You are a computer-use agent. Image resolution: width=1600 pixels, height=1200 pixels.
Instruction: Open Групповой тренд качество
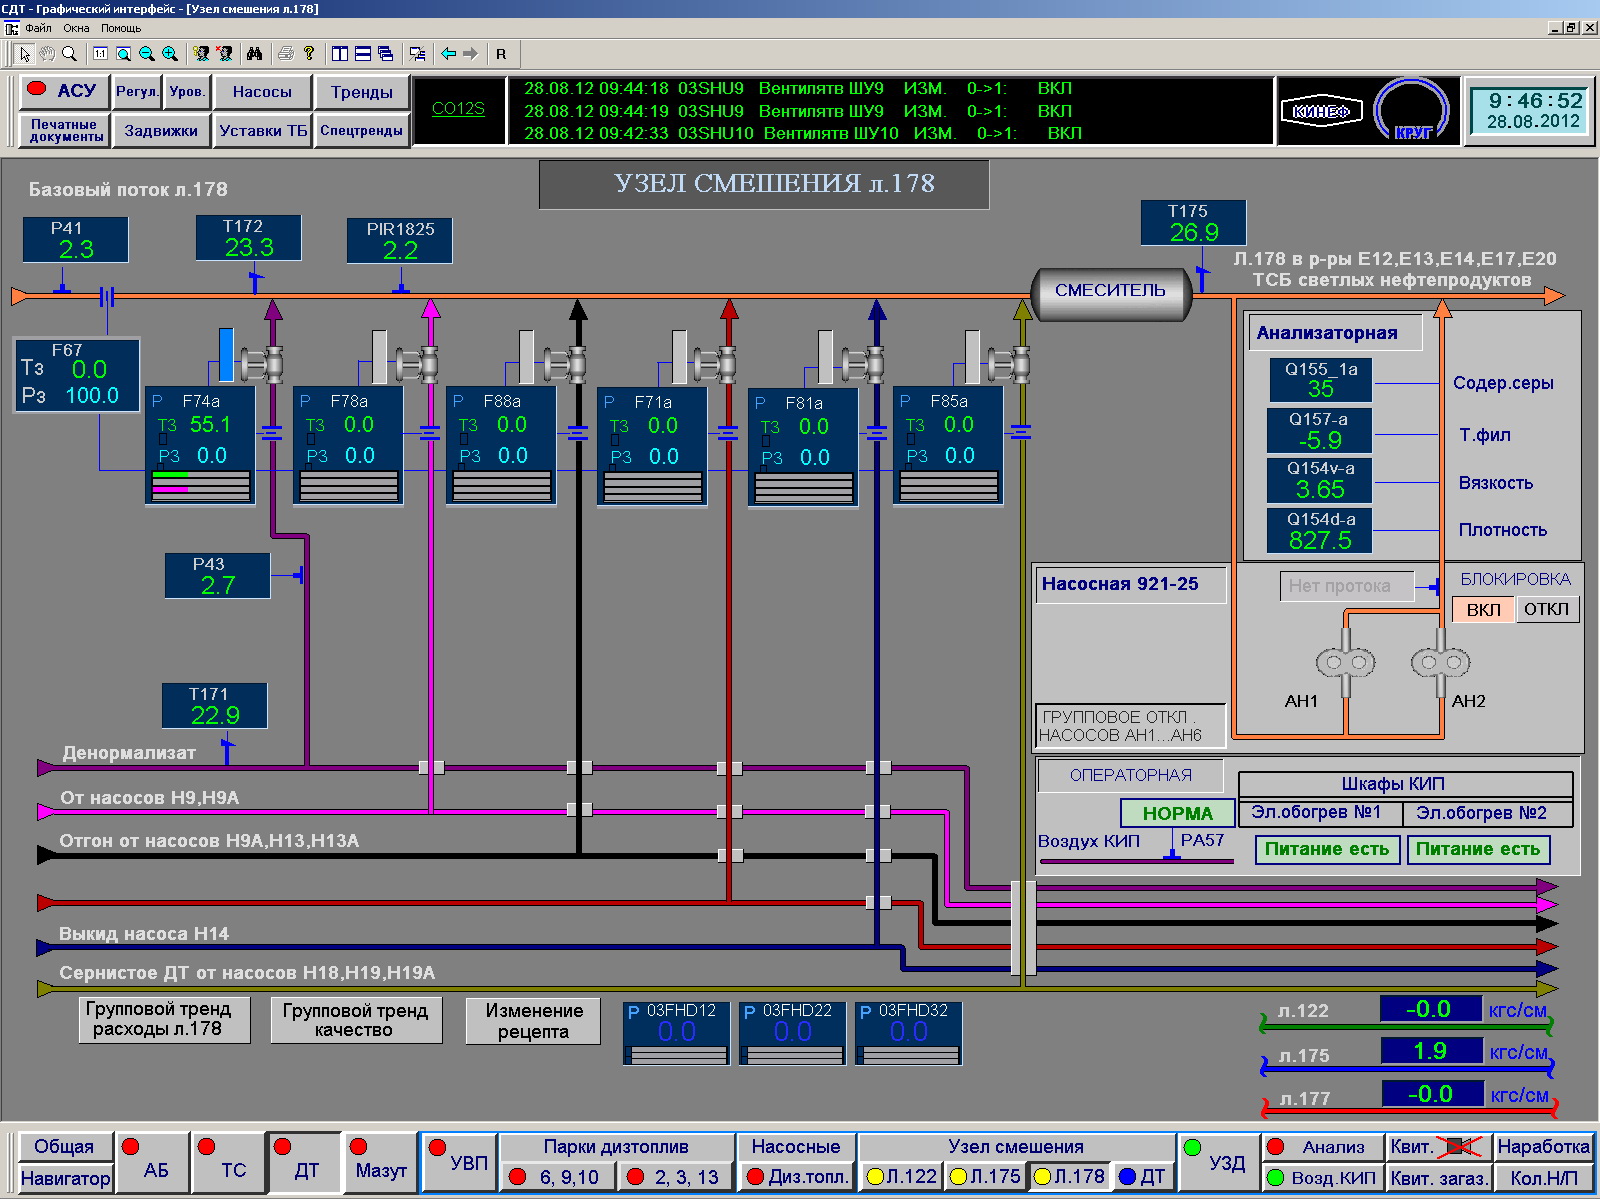click(356, 1020)
